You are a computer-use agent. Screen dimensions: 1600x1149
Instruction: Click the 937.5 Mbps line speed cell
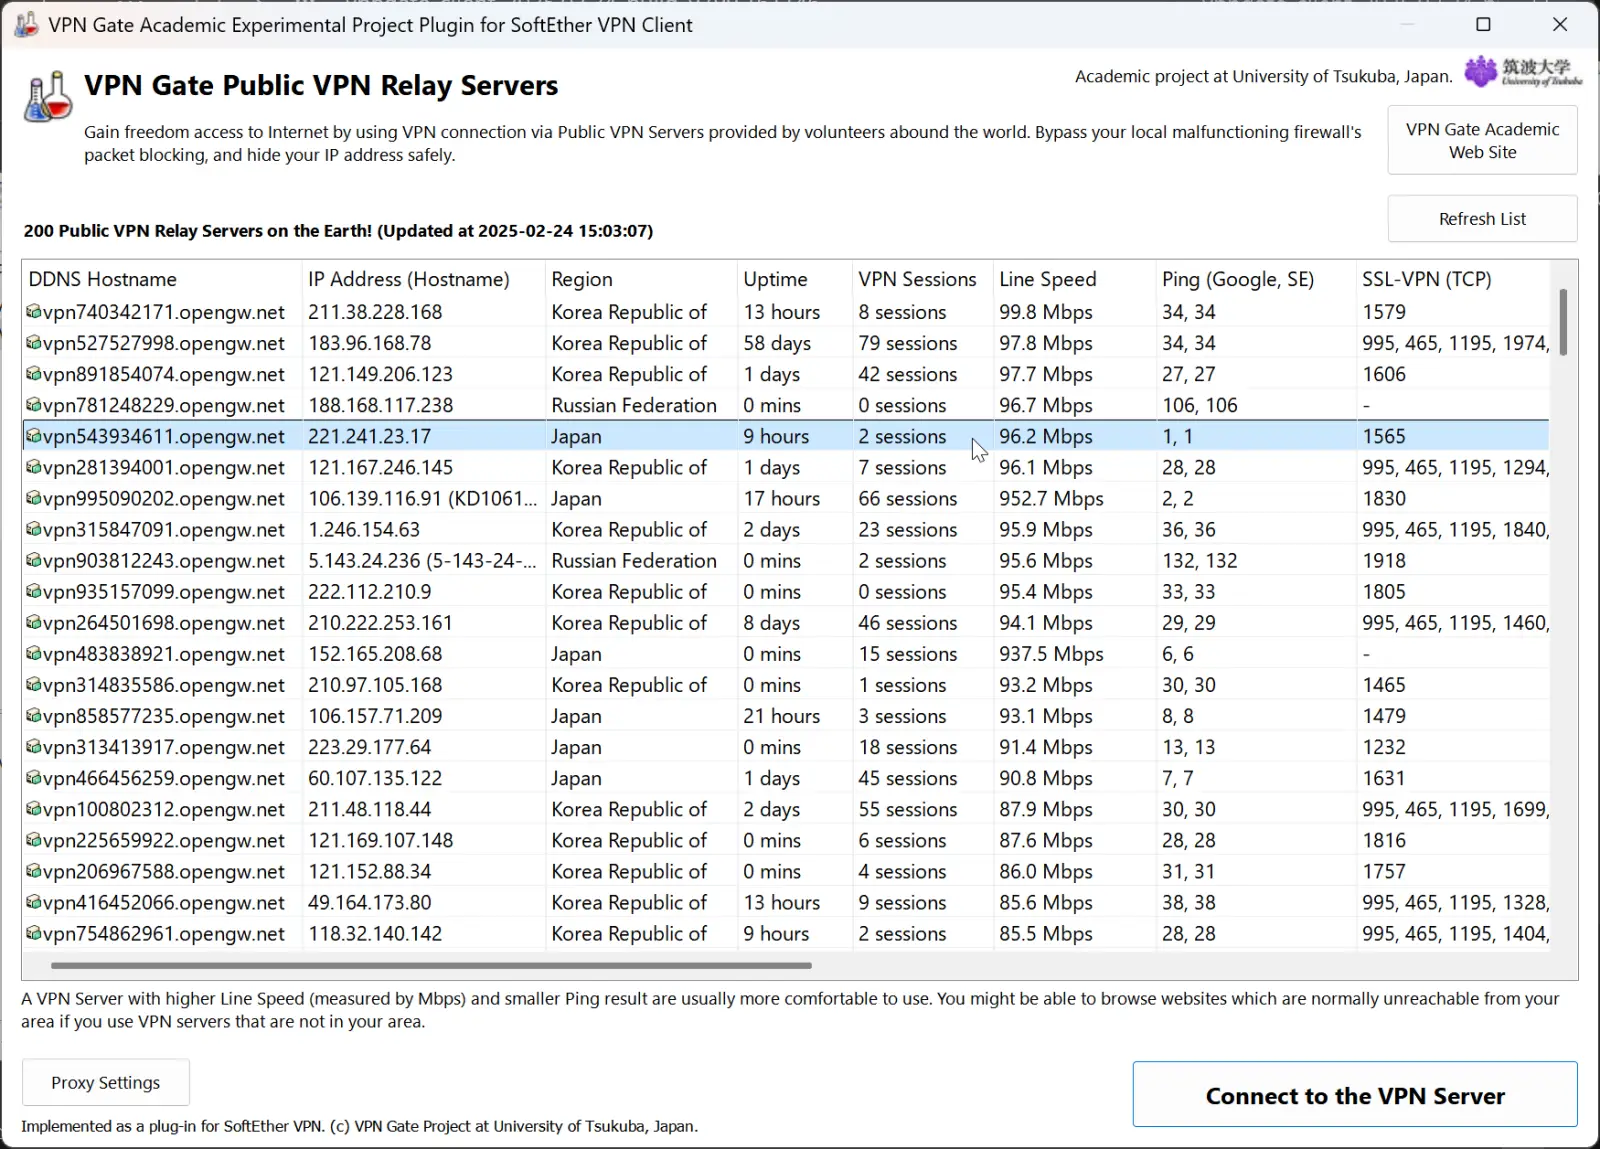1051,653
